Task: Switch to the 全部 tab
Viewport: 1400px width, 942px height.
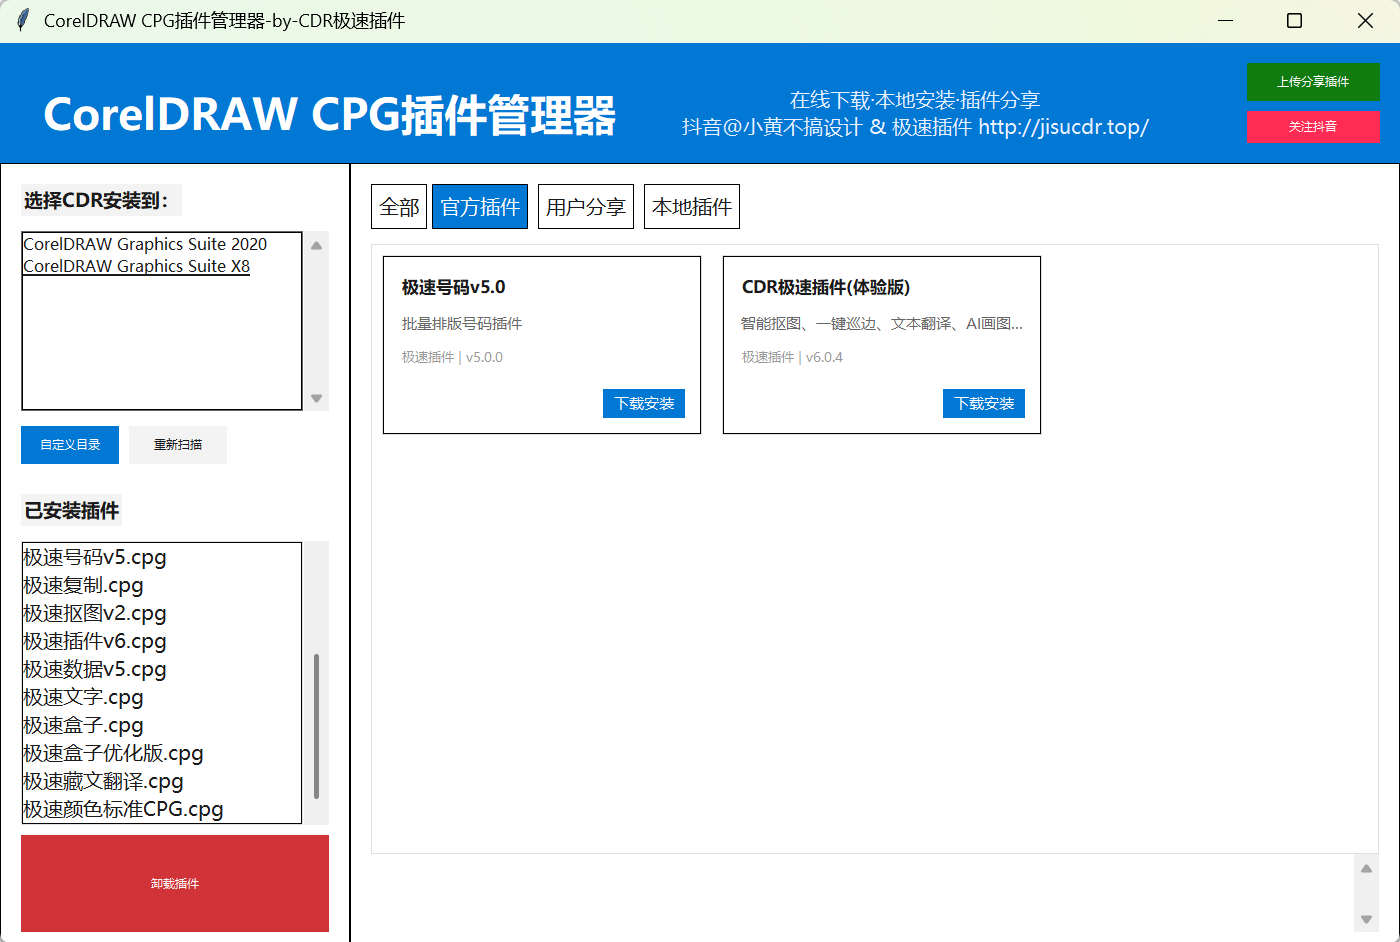Action: [x=398, y=206]
